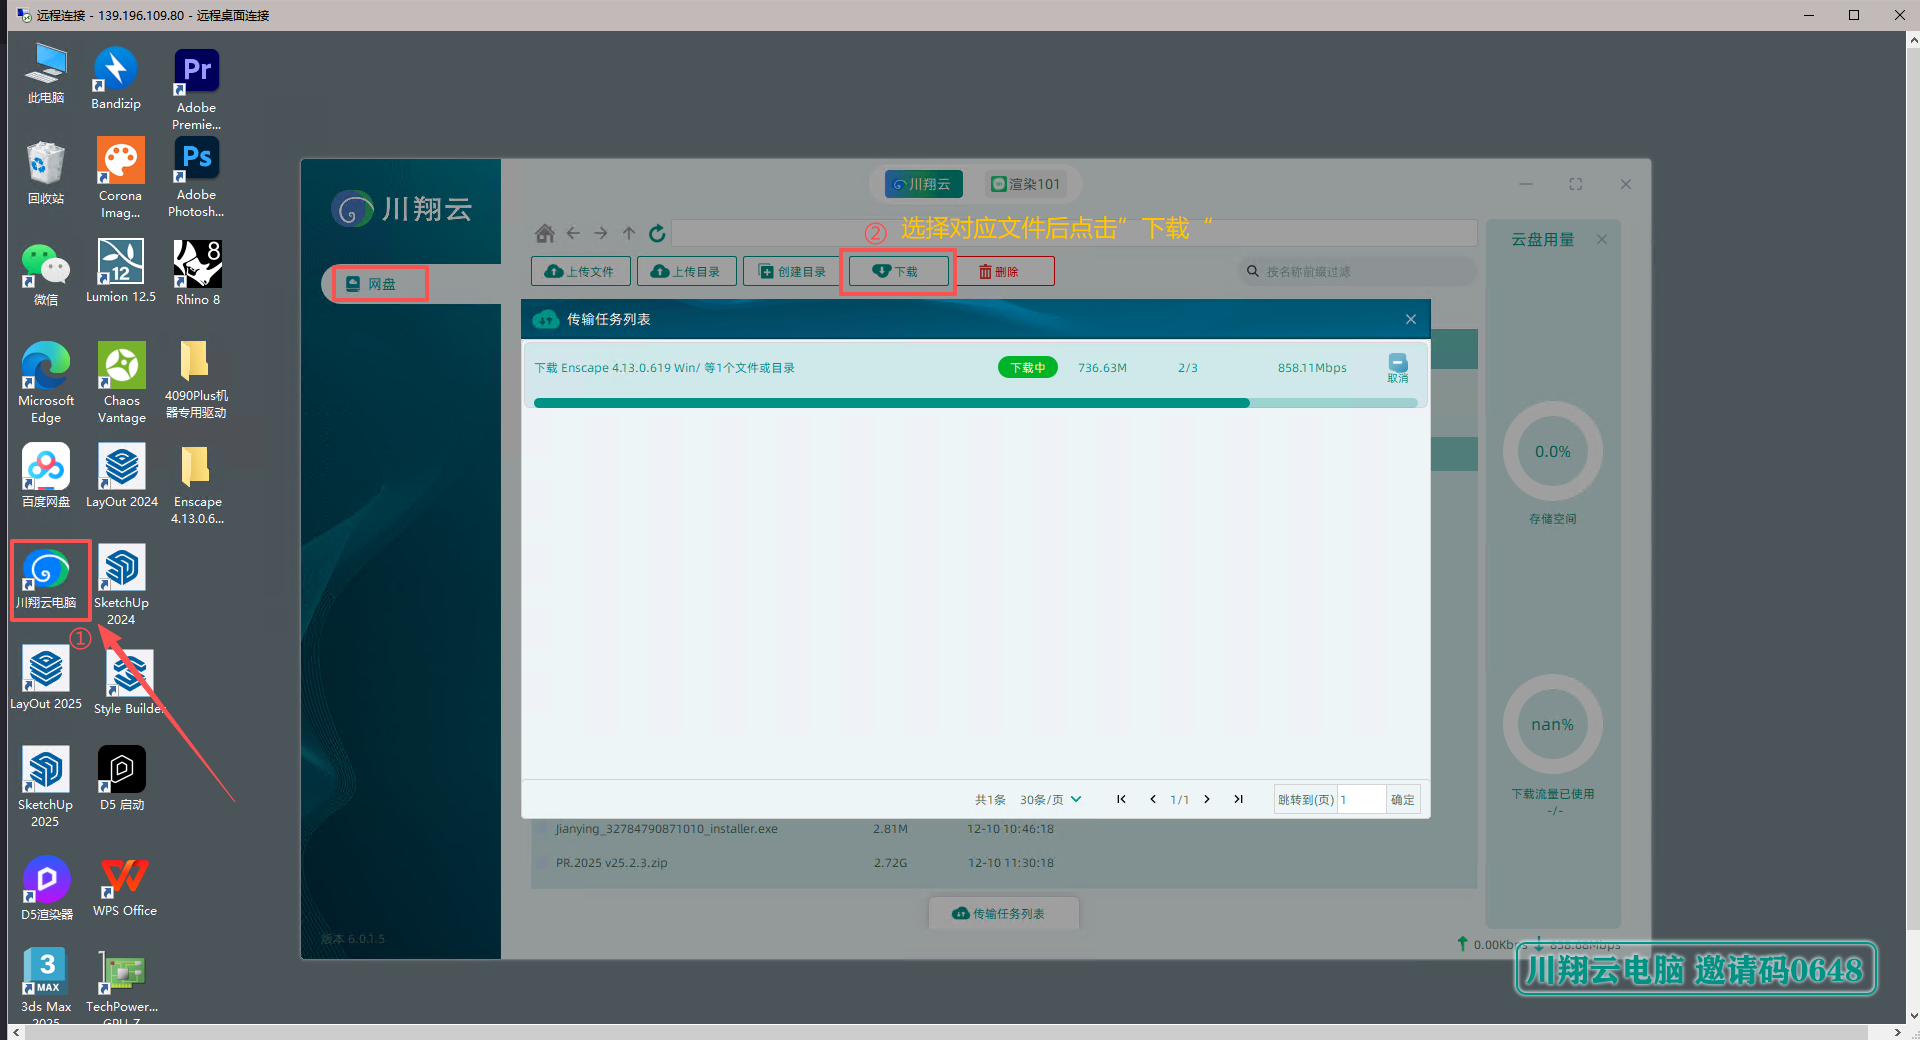Click 确定 to confirm page jump
Viewport: 1920px width, 1040px height.
click(x=1403, y=799)
